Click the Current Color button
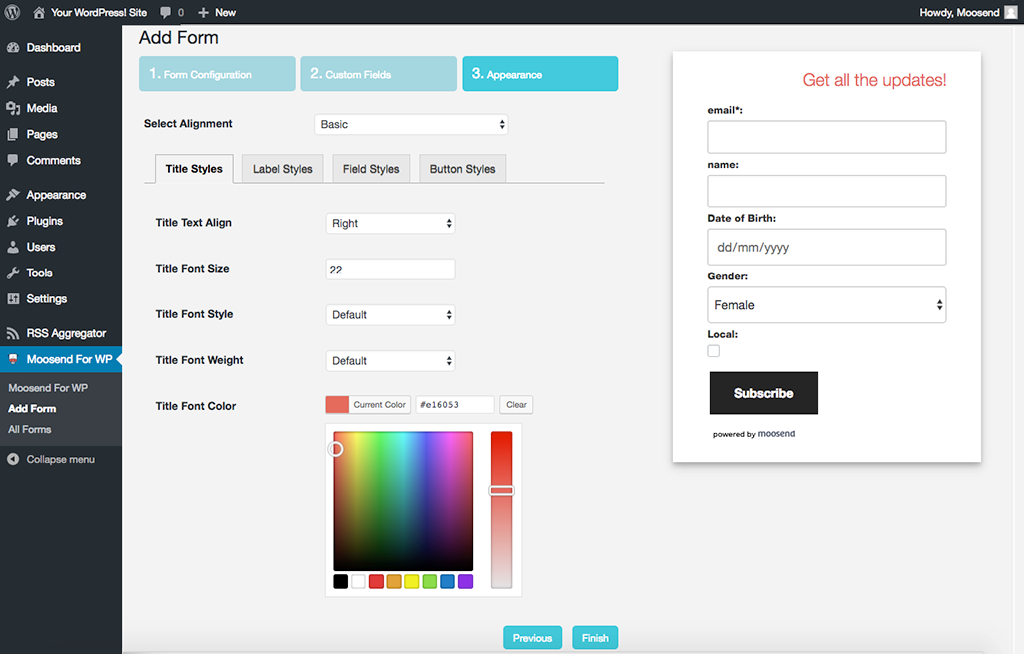The width and height of the screenshot is (1024, 654). coord(368,404)
